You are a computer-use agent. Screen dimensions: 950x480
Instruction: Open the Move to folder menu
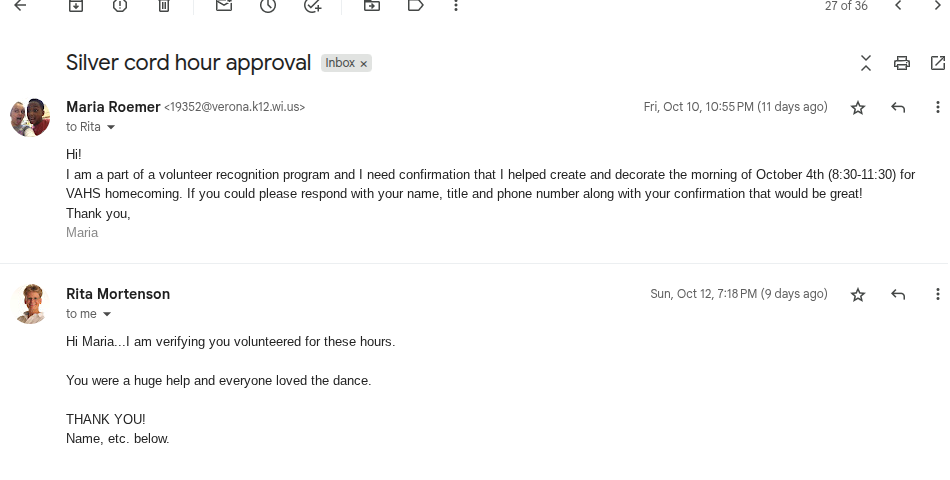[x=372, y=6]
